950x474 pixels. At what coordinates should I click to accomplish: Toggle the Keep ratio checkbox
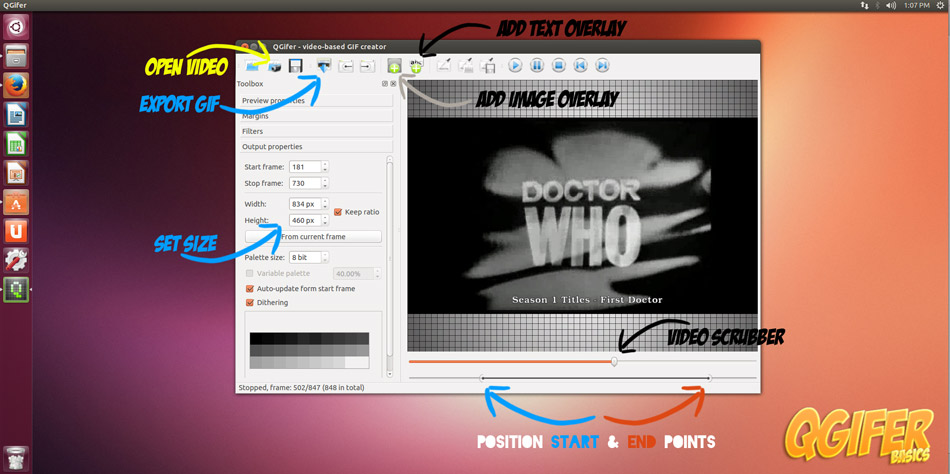click(x=338, y=212)
